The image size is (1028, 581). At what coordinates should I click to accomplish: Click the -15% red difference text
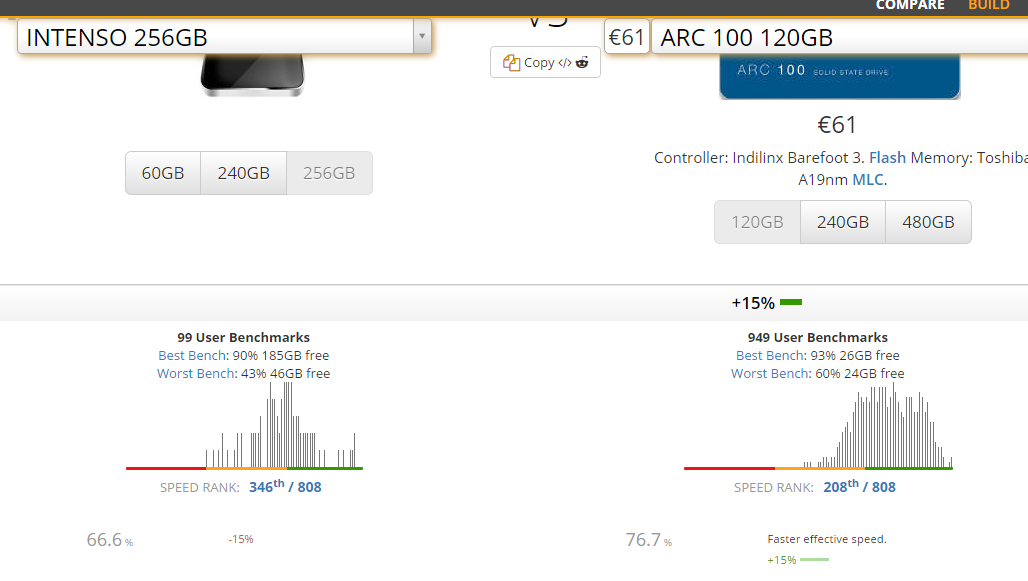[241, 539]
